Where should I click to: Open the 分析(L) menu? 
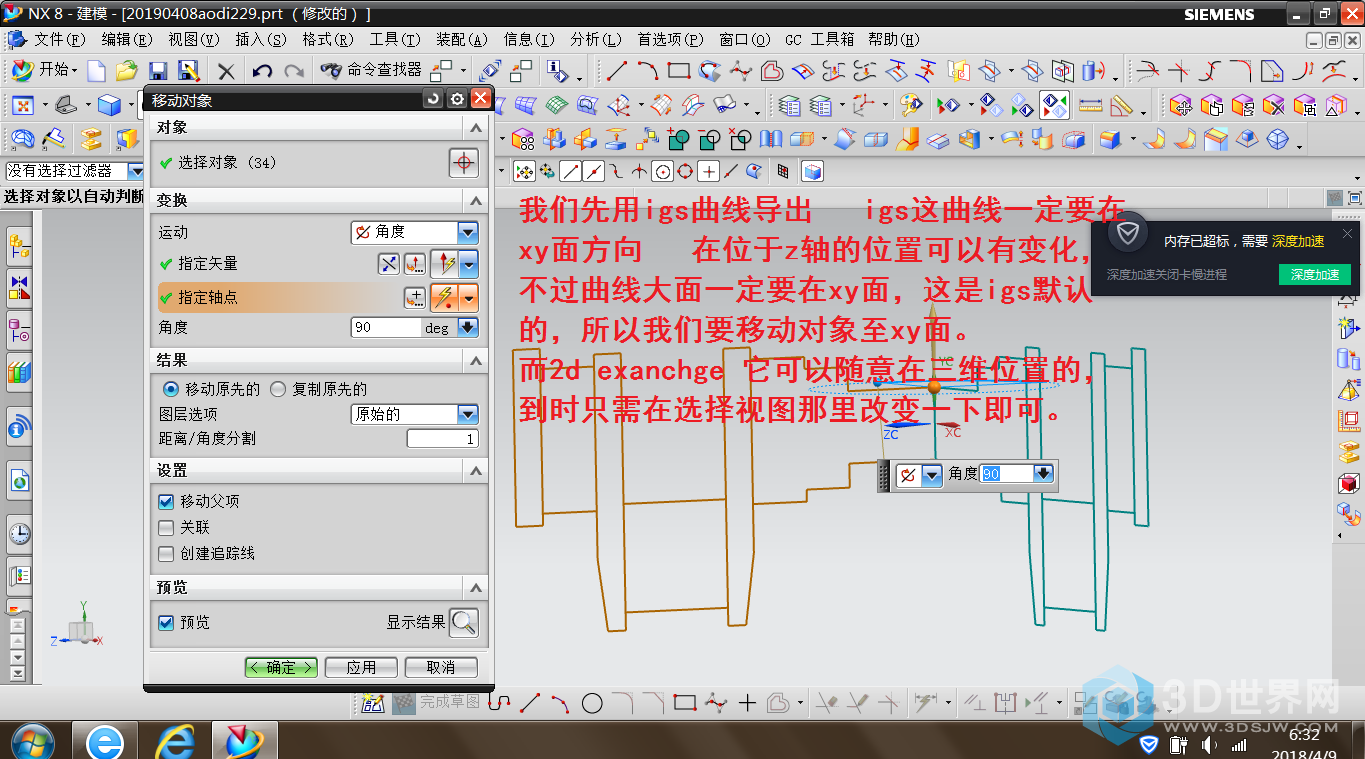pyautogui.click(x=595, y=40)
